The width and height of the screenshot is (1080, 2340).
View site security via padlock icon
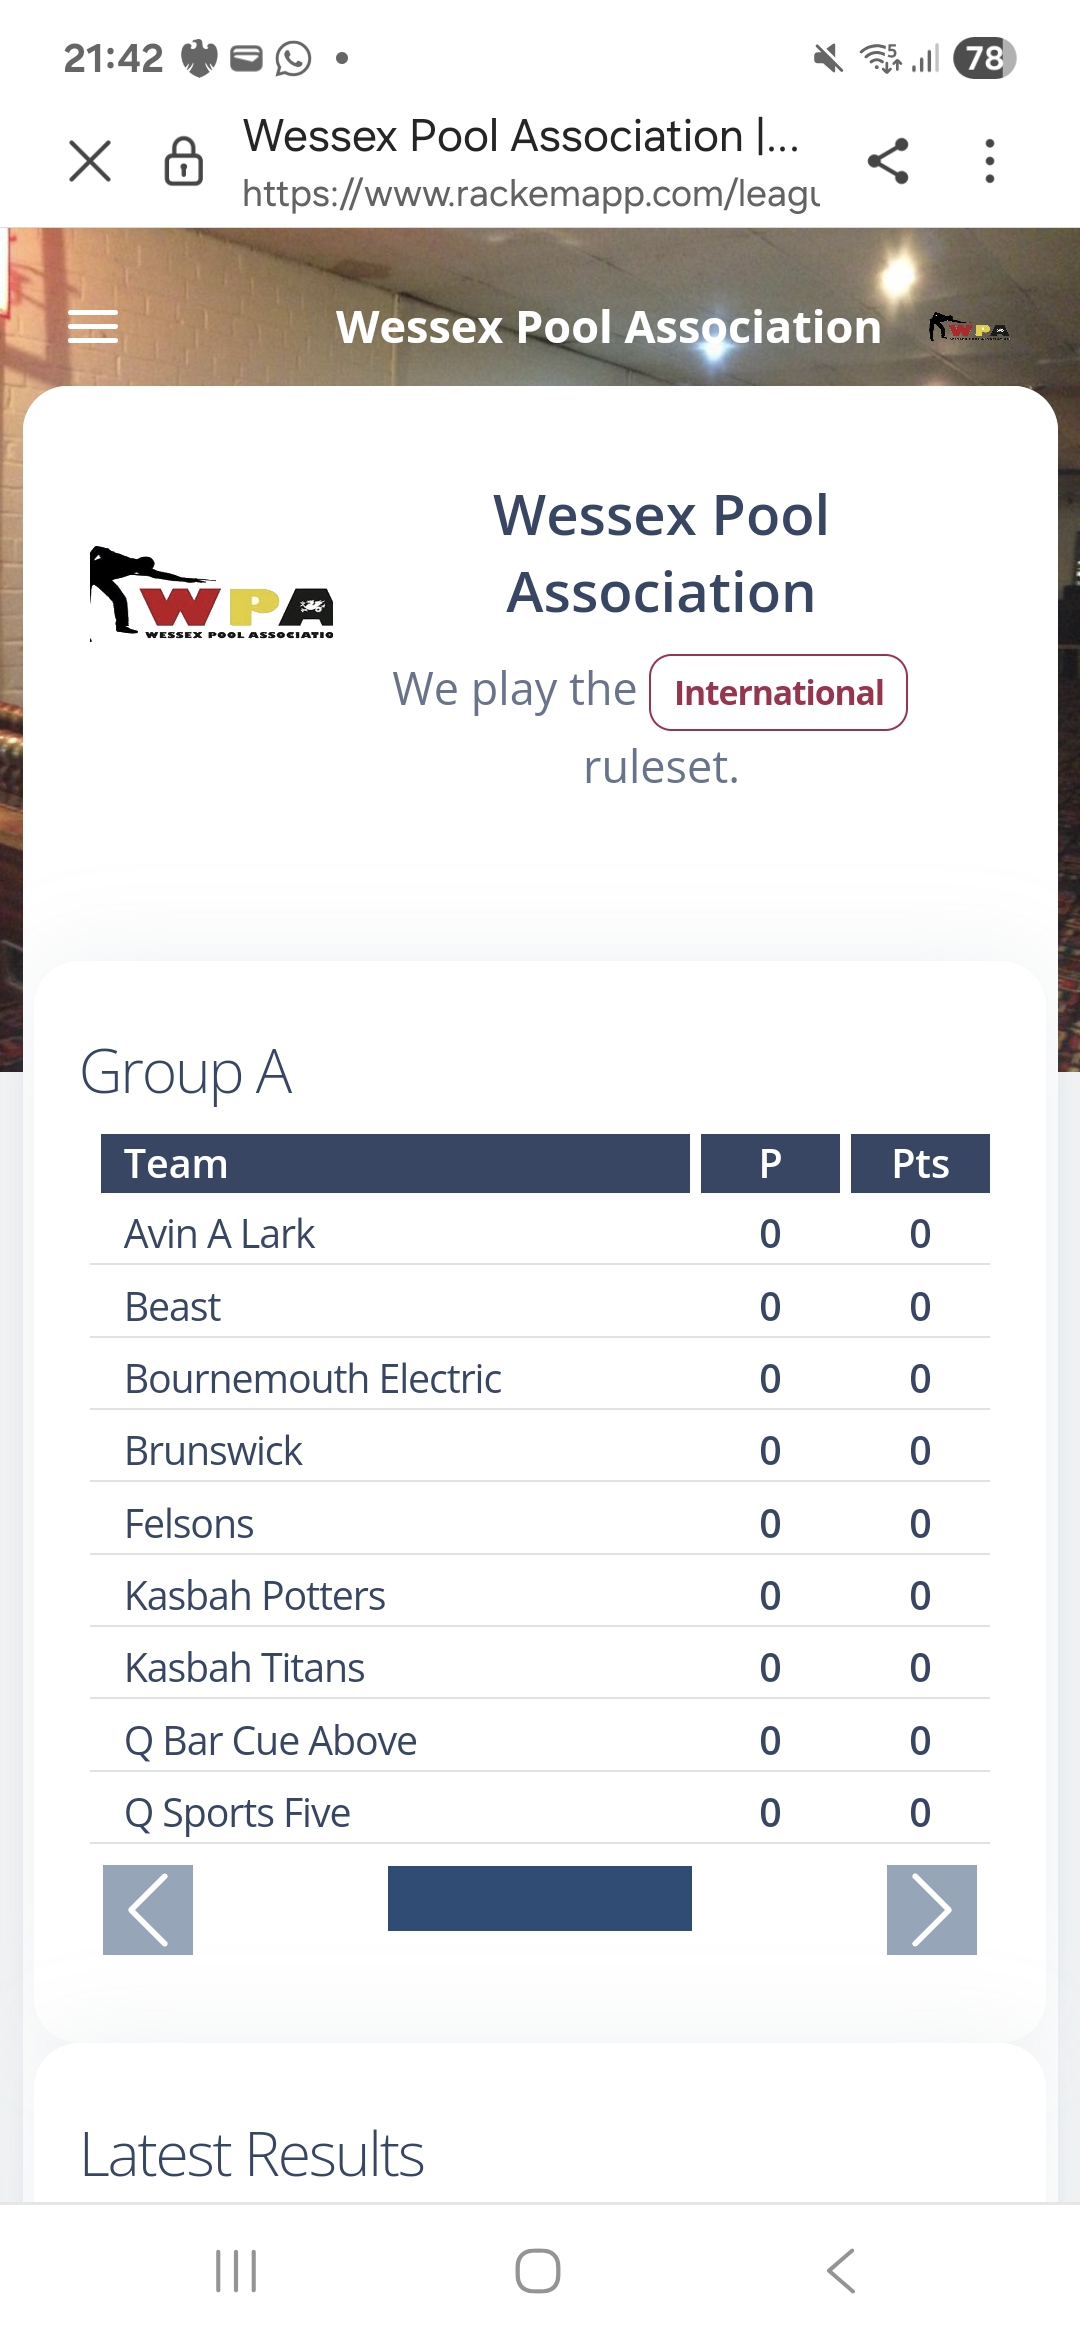tap(184, 161)
